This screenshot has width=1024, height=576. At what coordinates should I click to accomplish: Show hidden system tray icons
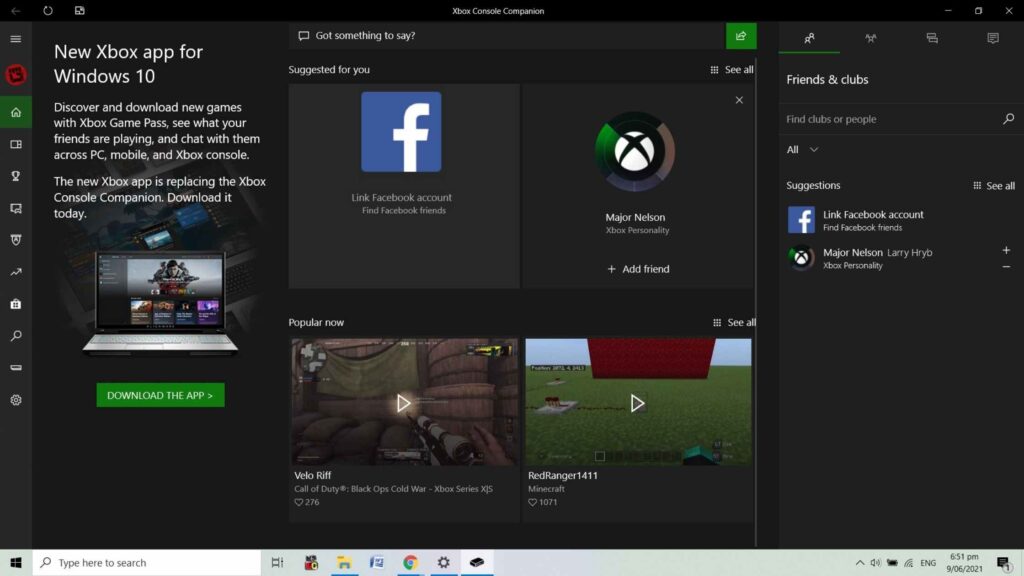(859, 562)
